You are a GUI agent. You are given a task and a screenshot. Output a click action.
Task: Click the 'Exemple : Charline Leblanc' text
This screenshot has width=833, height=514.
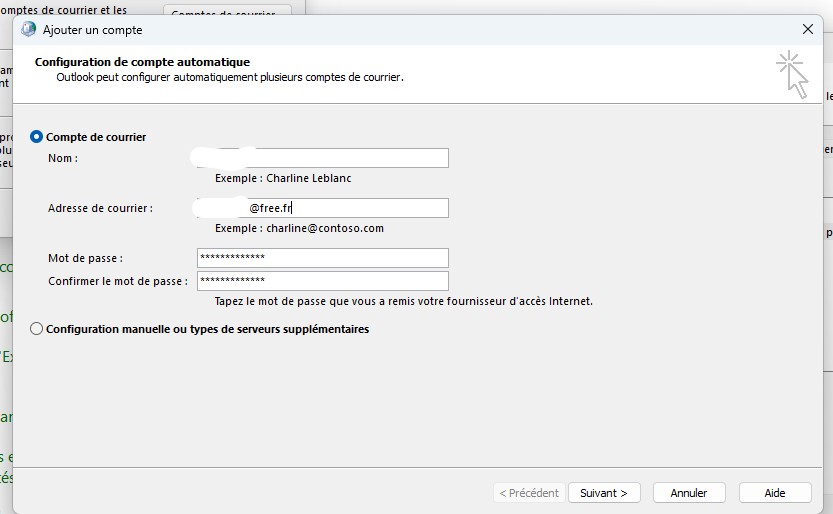point(283,178)
